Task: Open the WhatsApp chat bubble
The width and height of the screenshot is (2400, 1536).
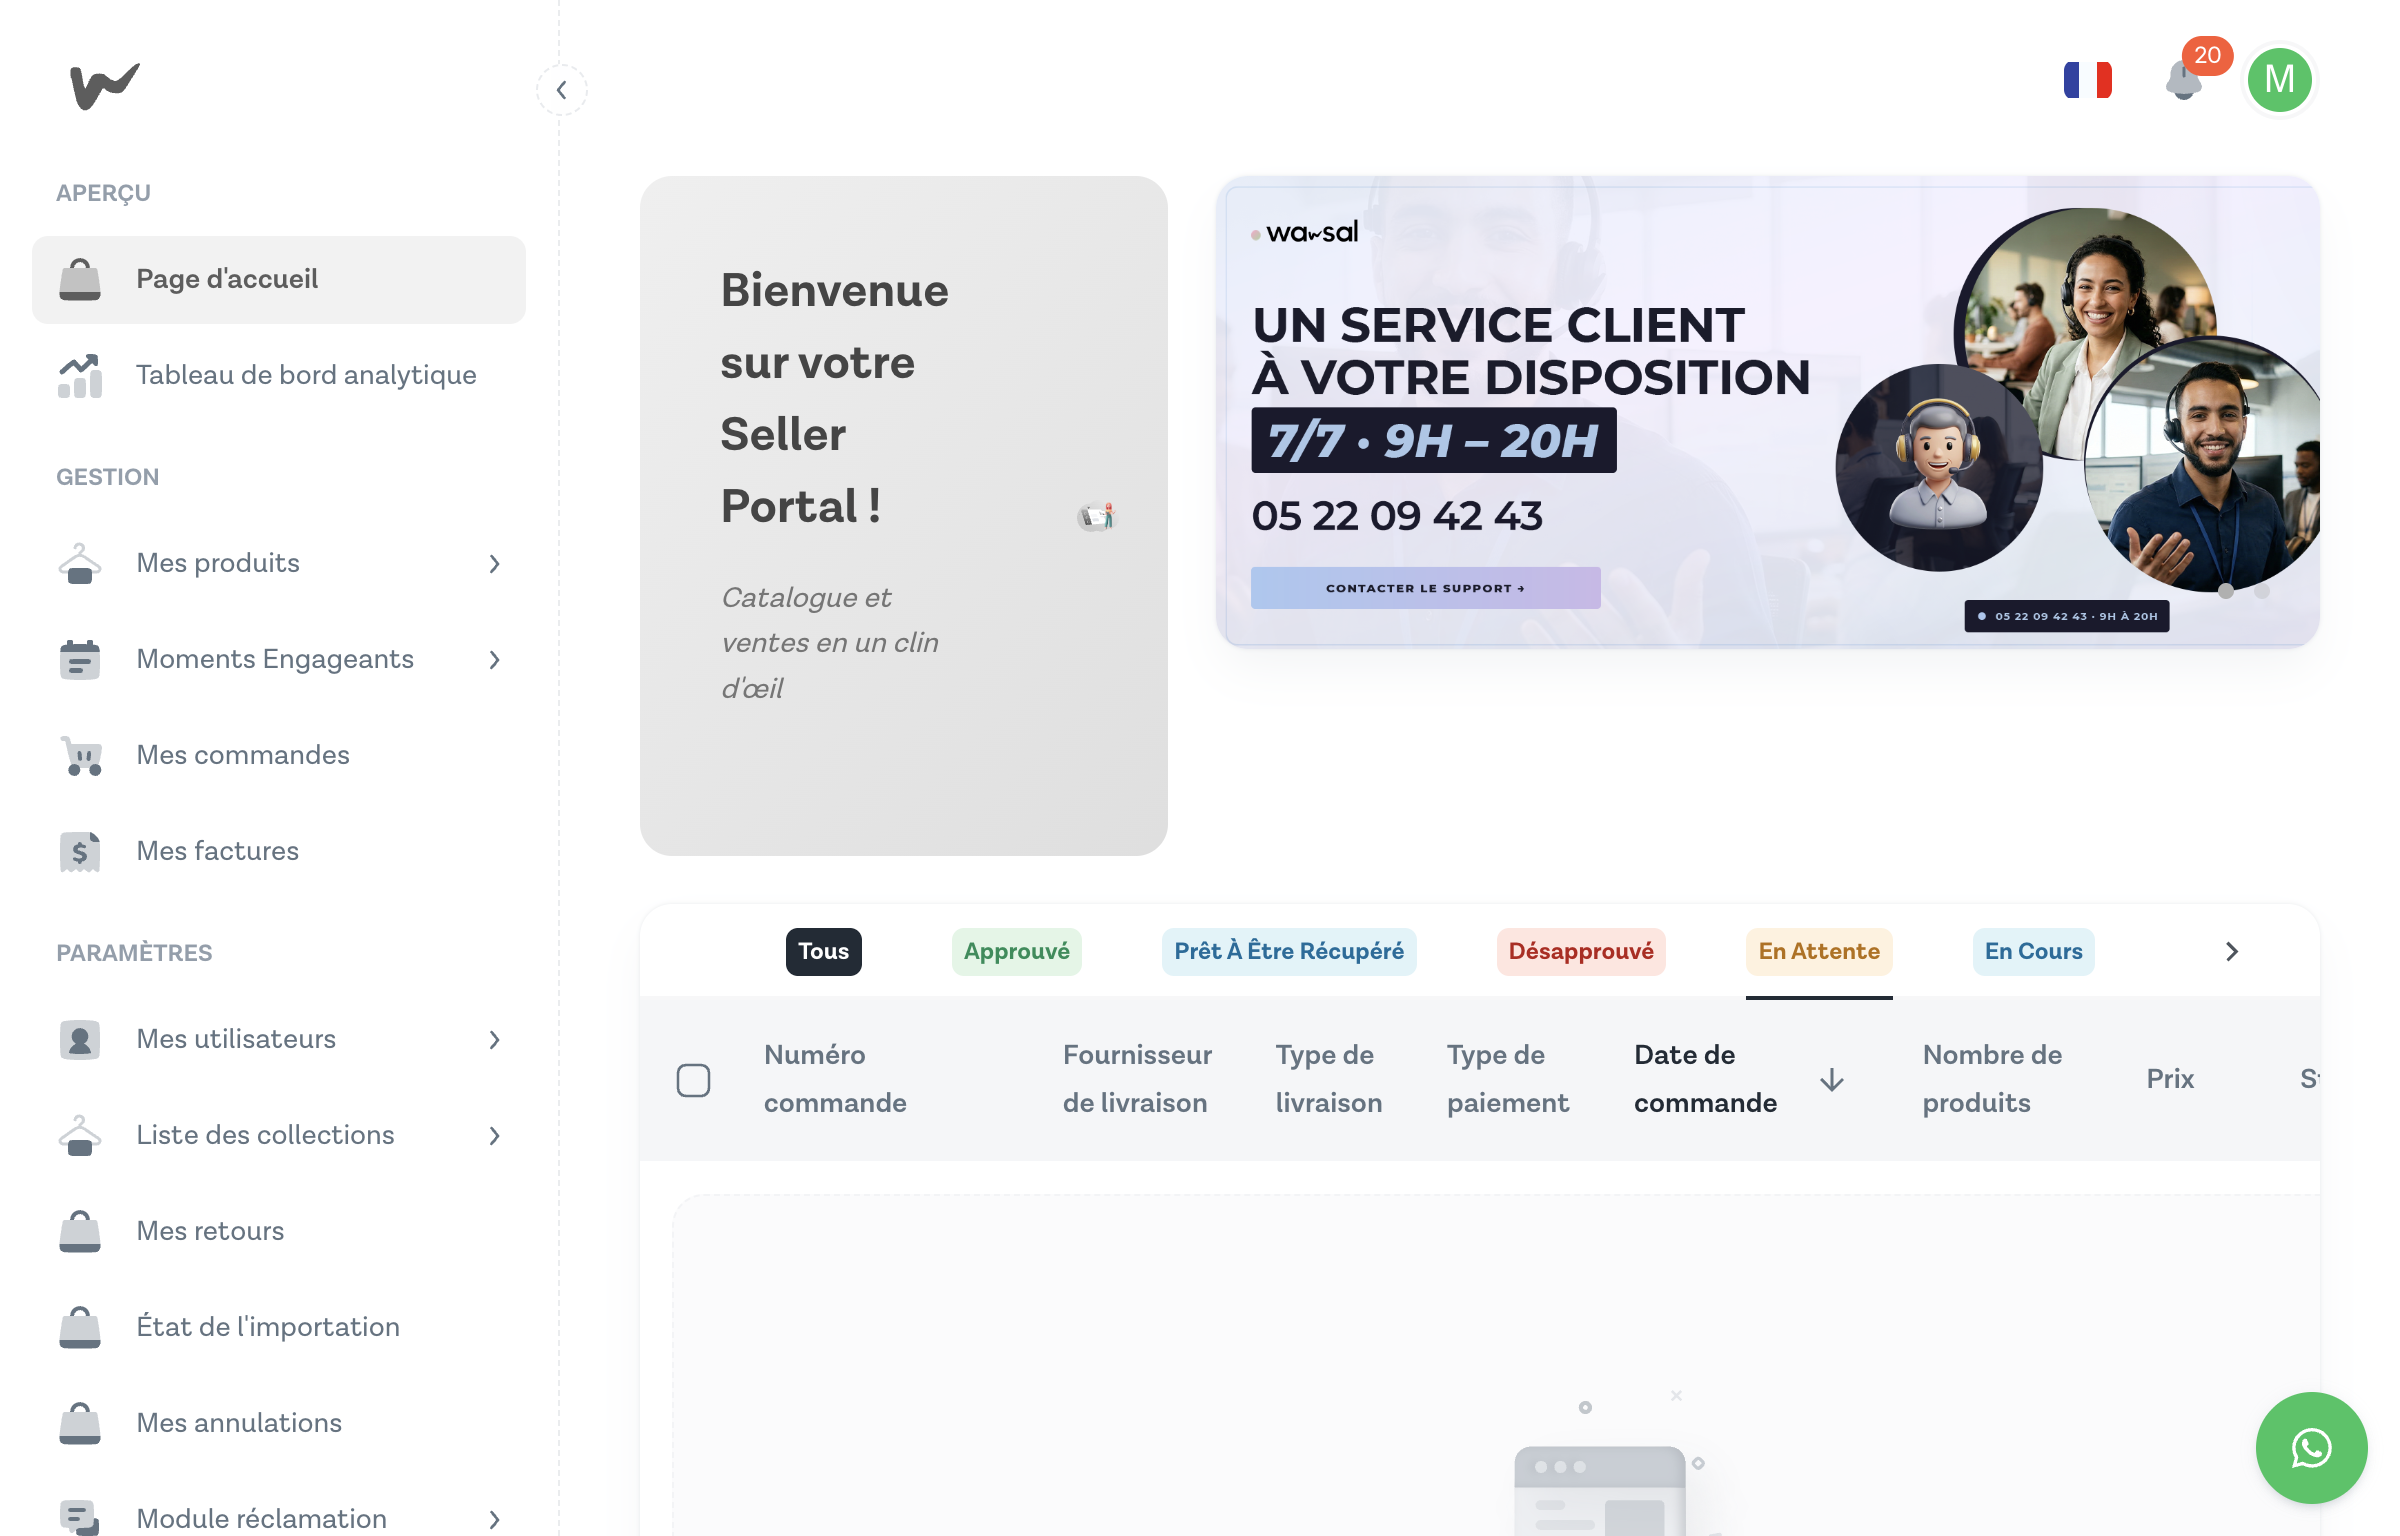Action: click(x=2311, y=1447)
